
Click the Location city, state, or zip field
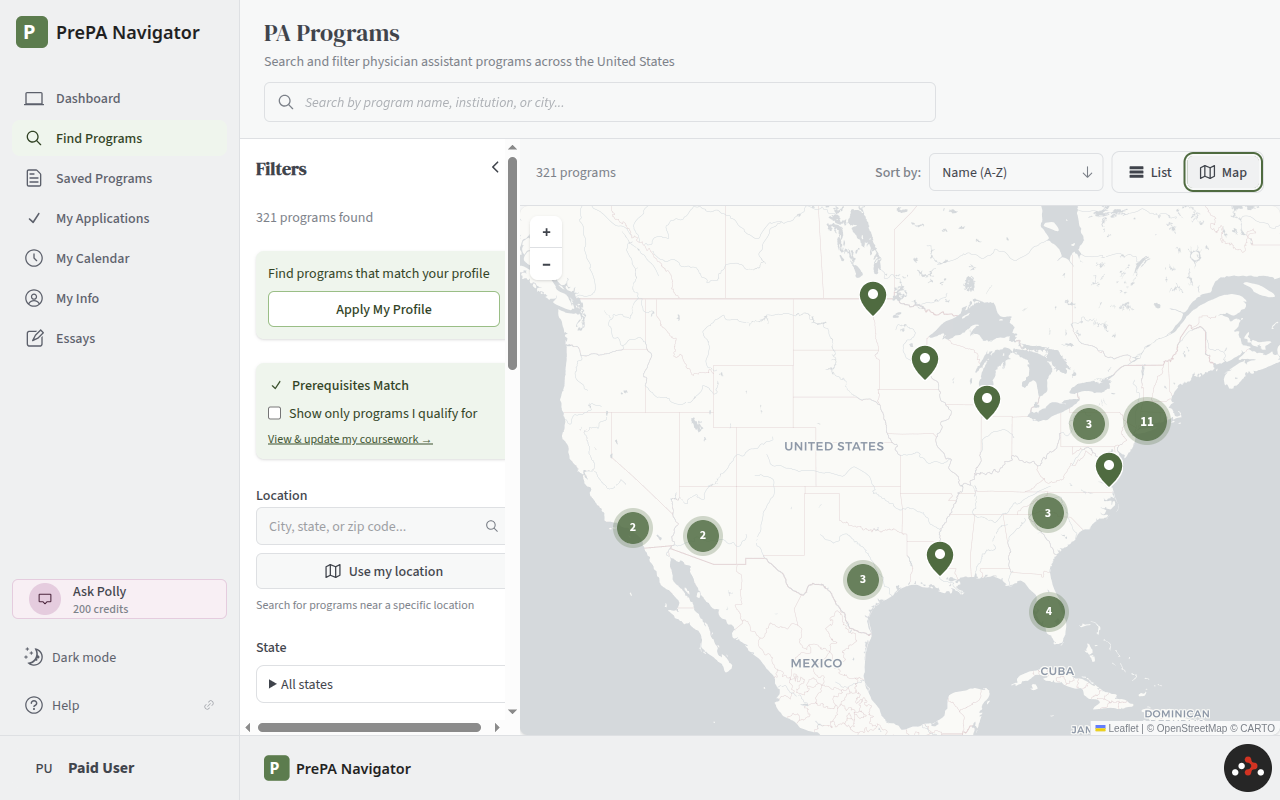[381, 526]
